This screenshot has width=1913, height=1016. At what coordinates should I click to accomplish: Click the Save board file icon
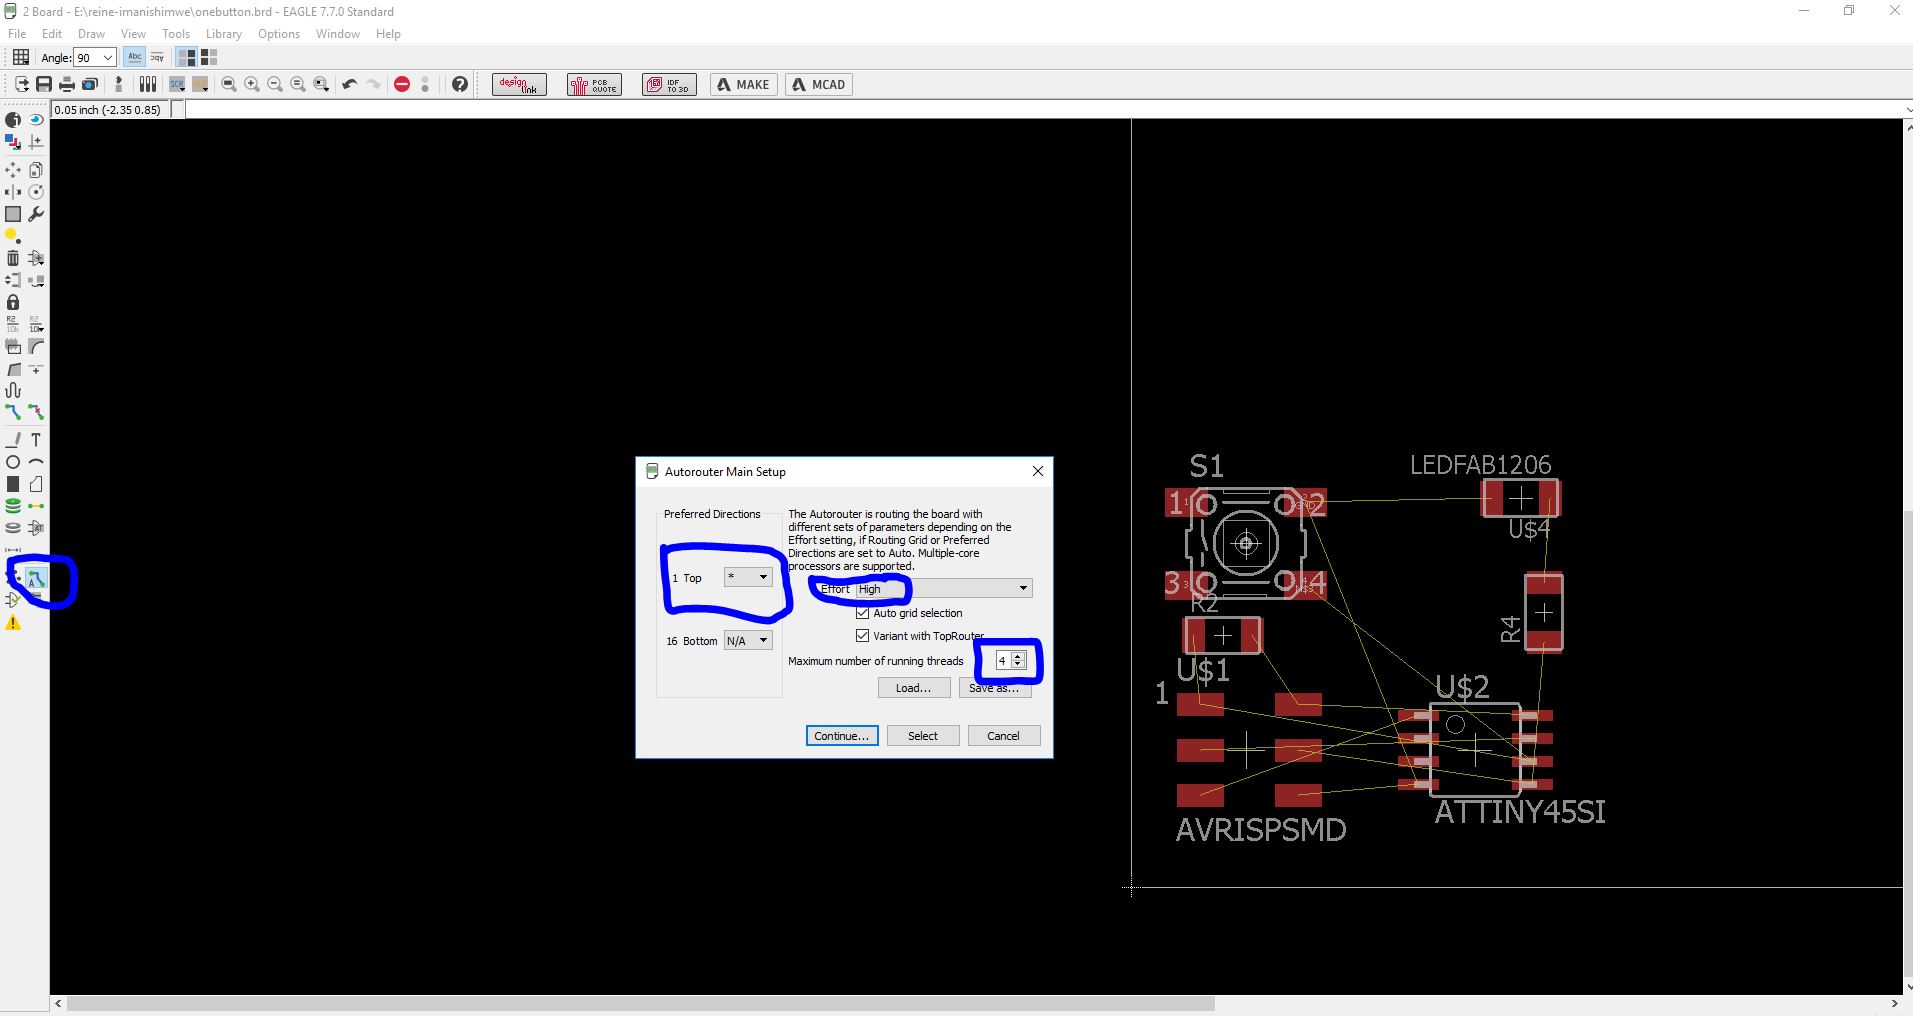[x=43, y=84]
